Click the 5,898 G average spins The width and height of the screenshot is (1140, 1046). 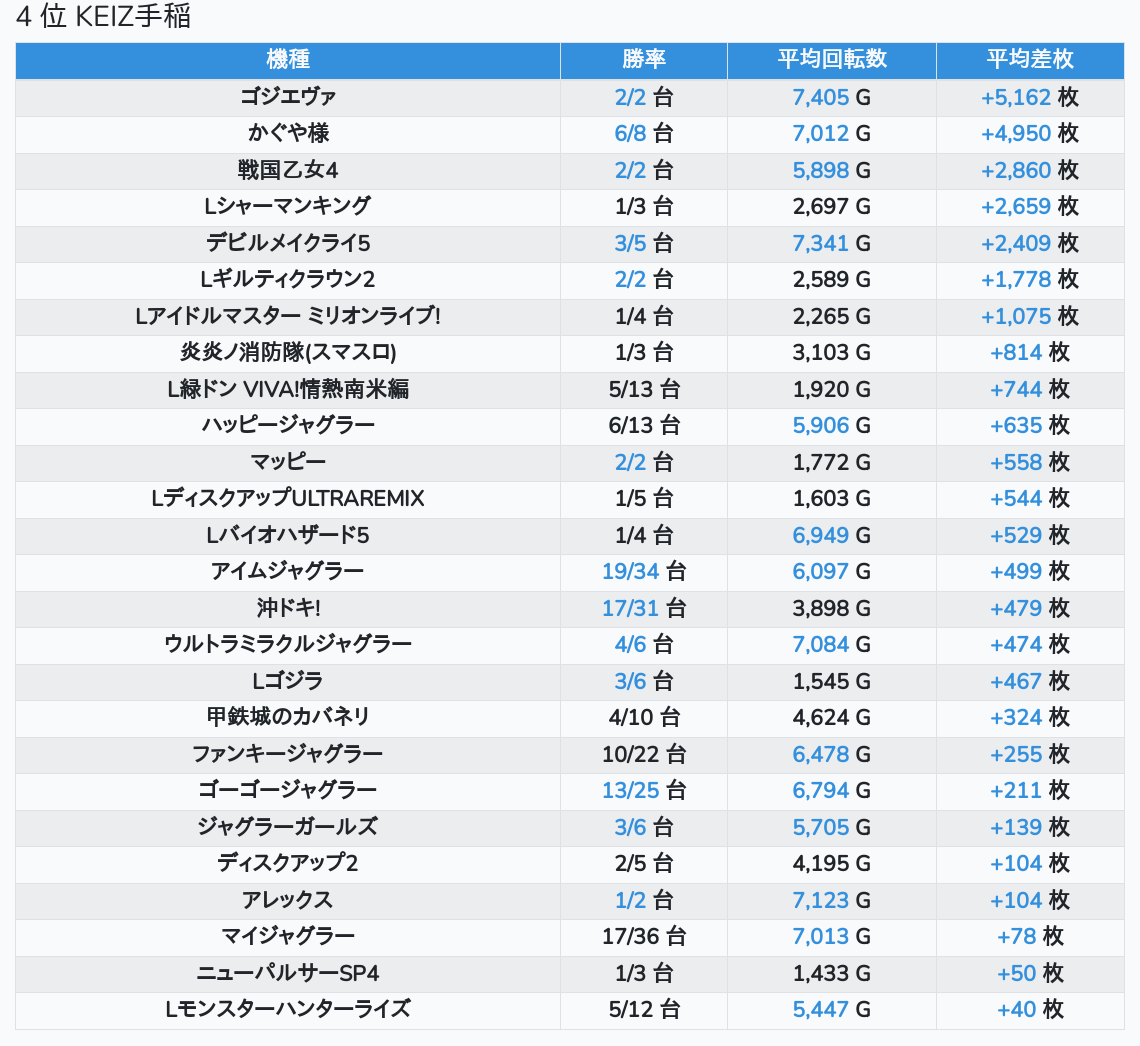(x=832, y=170)
